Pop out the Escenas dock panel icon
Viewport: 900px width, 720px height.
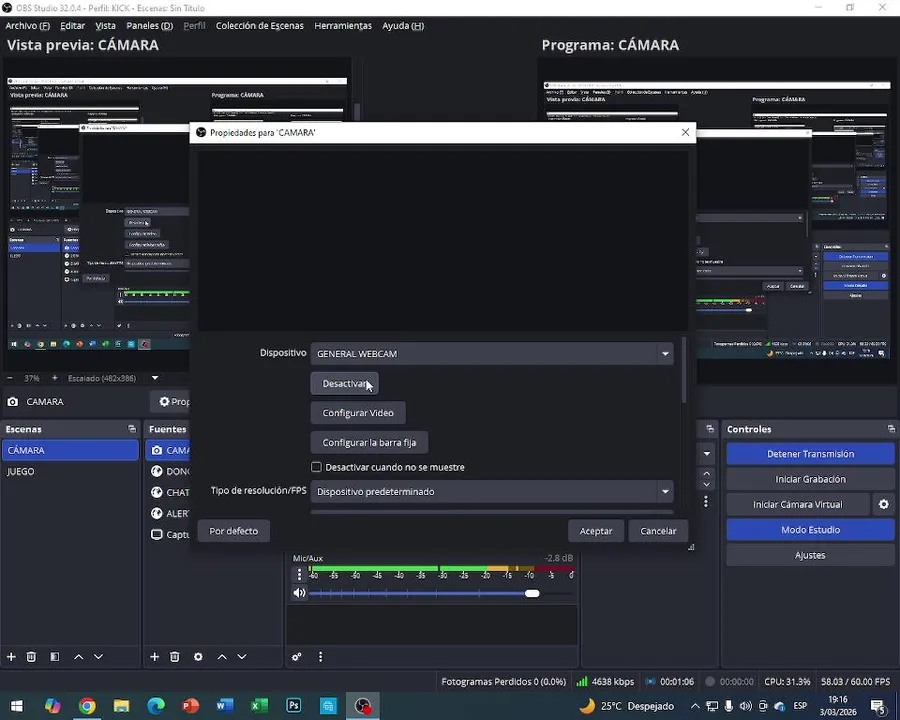point(132,429)
